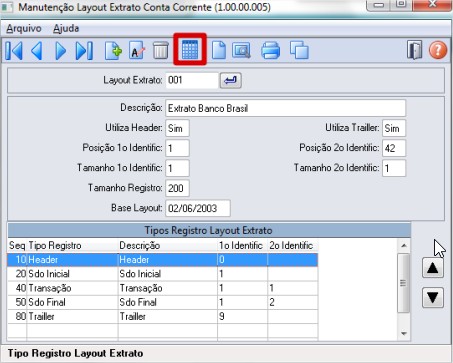
Task: Click the blank page icon
Action: pyautogui.click(x=219, y=51)
